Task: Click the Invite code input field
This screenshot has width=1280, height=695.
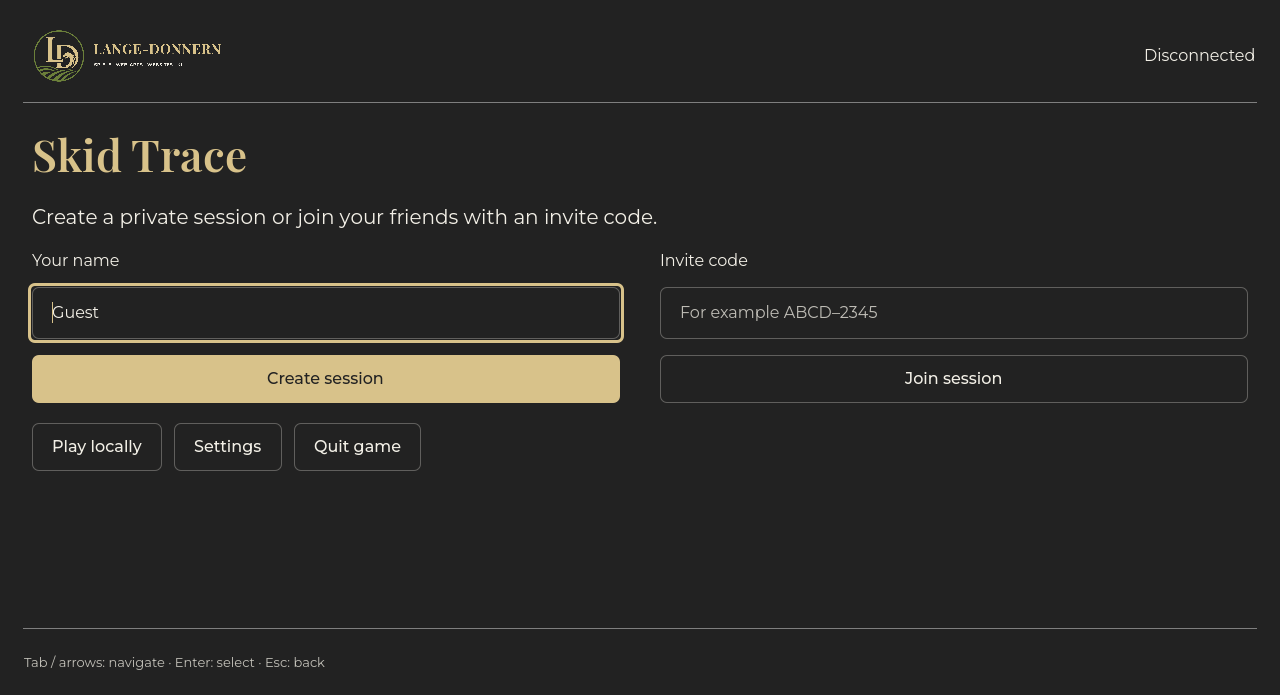Action: (x=954, y=313)
